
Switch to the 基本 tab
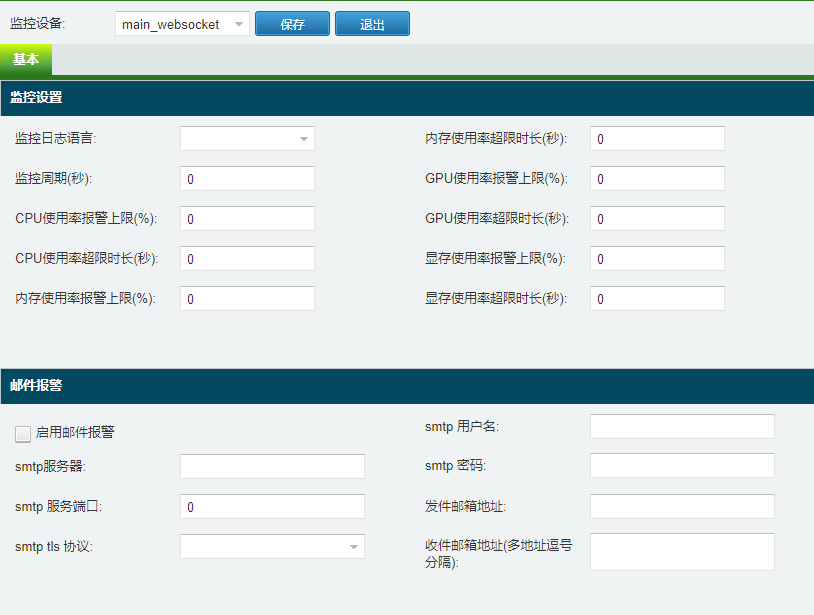tap(26, 60)
